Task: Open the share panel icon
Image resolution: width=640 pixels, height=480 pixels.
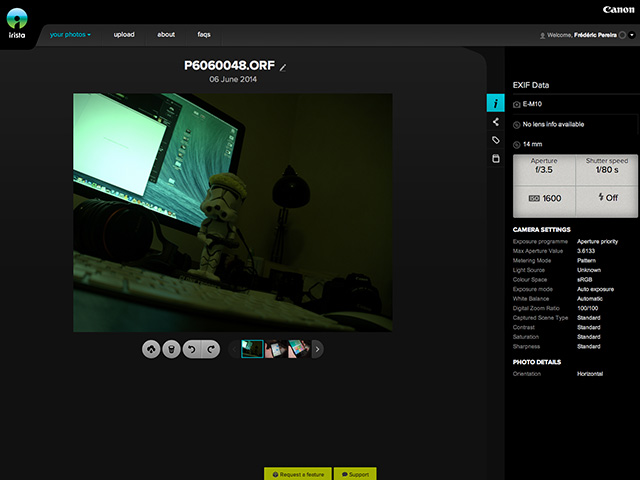Action: point(496,122)
